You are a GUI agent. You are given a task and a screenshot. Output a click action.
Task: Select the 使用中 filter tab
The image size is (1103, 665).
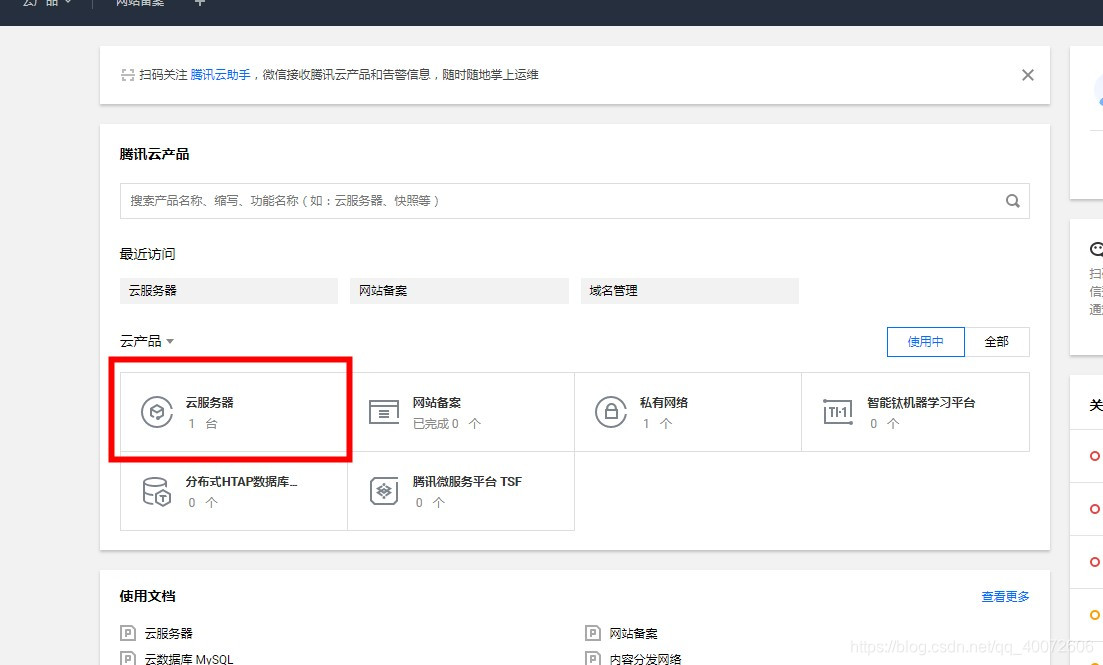click(926, 341)
